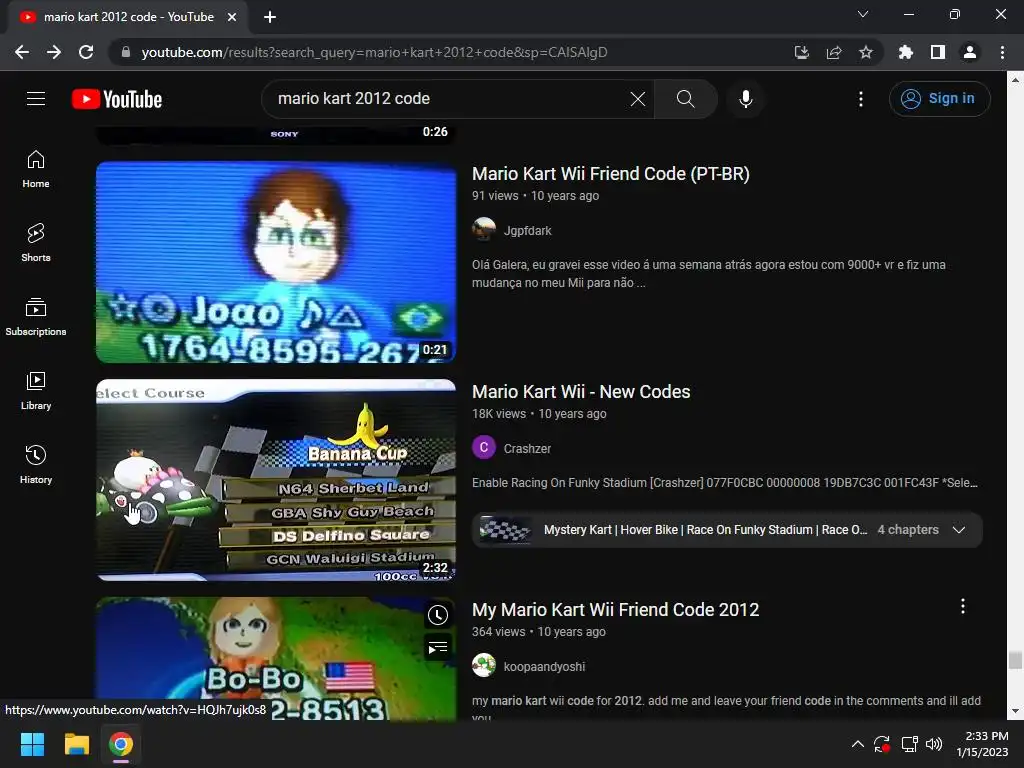
Task: Close the YouTube browser tab
Action: coord(232,17)
